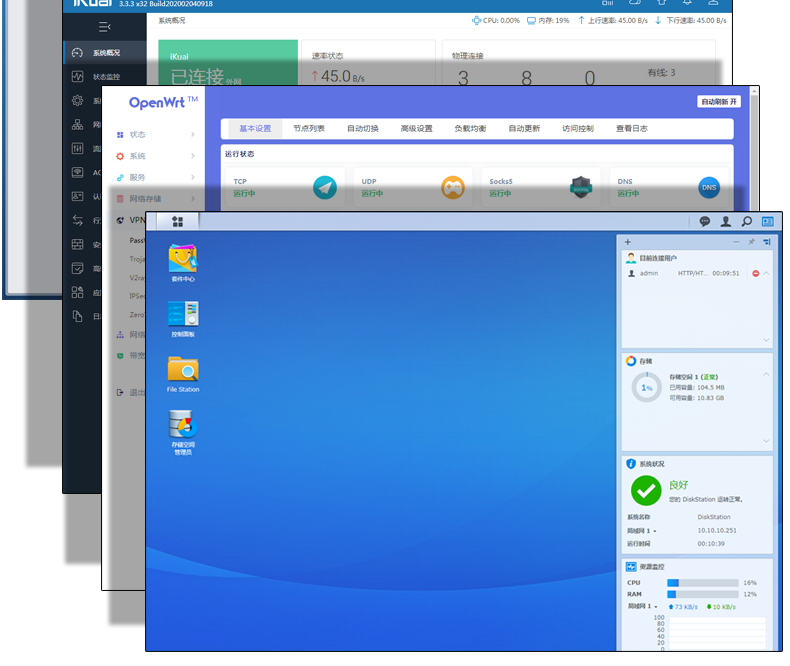This screenshot has width=790, height=666.
Task: Click the iKuai 已连接 green status card
Action: pos(228,63)
